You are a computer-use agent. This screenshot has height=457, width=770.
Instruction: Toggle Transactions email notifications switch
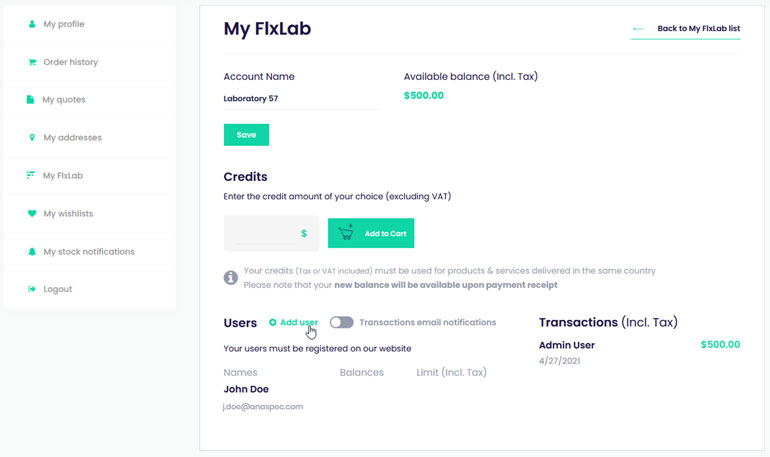(x=341, y=322)
